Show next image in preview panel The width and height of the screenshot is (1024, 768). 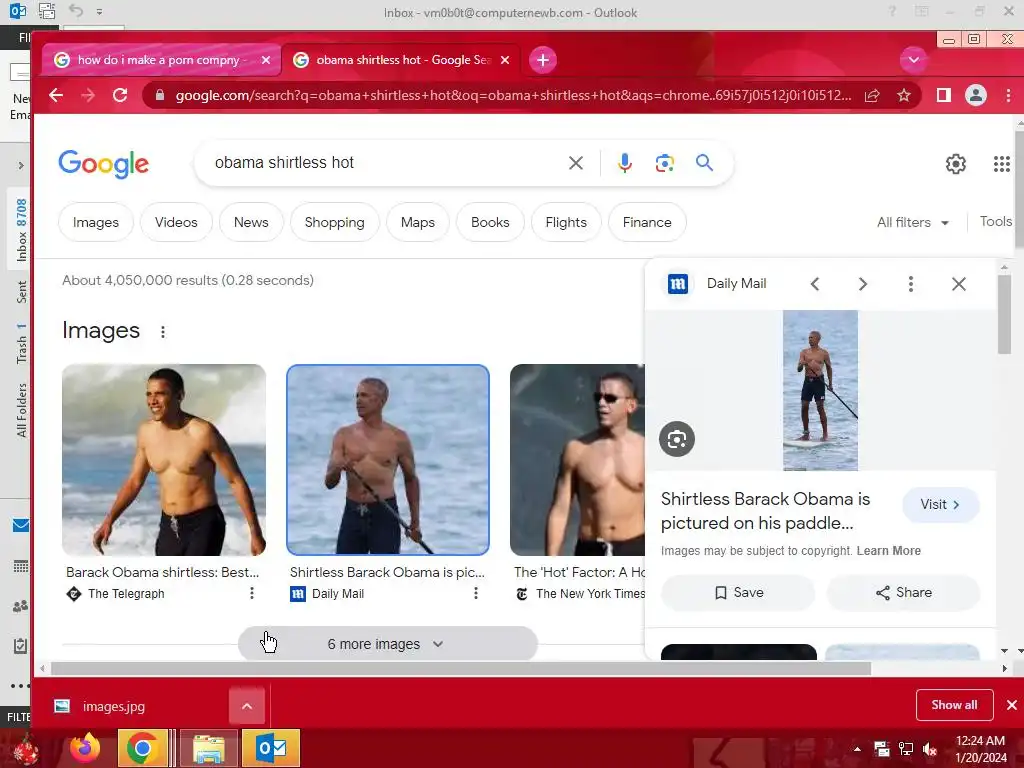click(x=863, y=284)
